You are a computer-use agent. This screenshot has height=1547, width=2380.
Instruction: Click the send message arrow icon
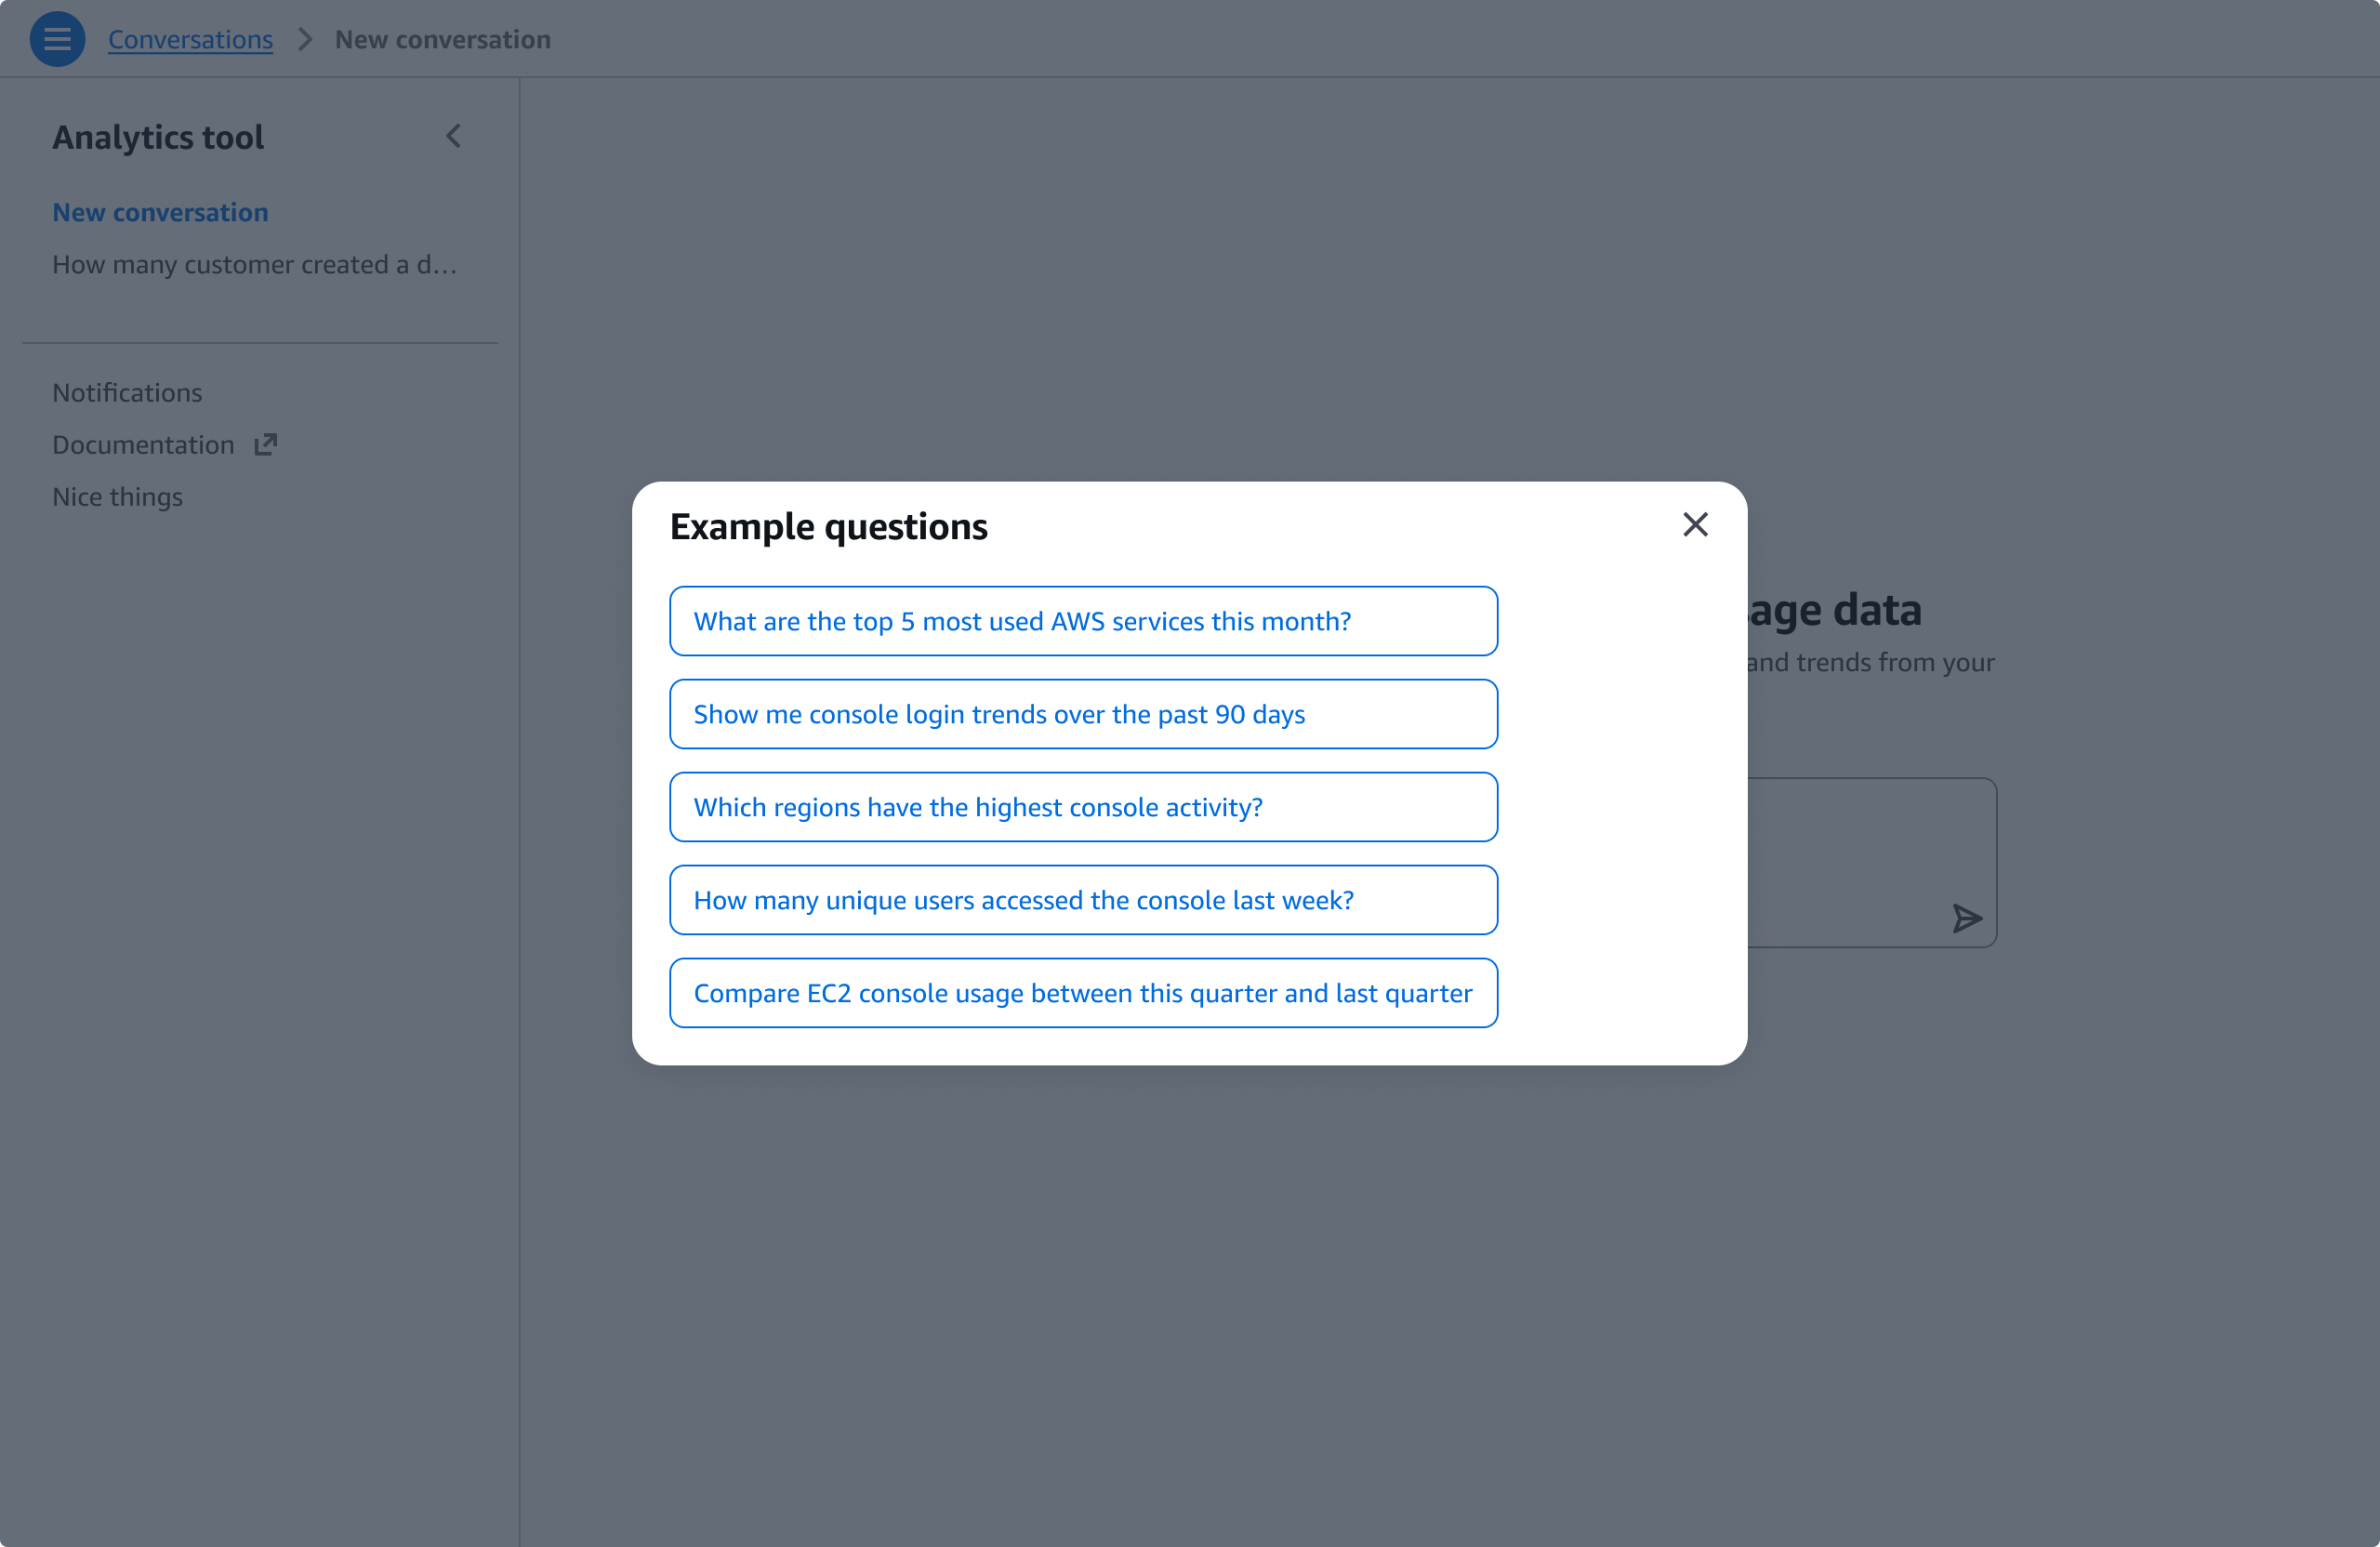[x=1966, y=918]
